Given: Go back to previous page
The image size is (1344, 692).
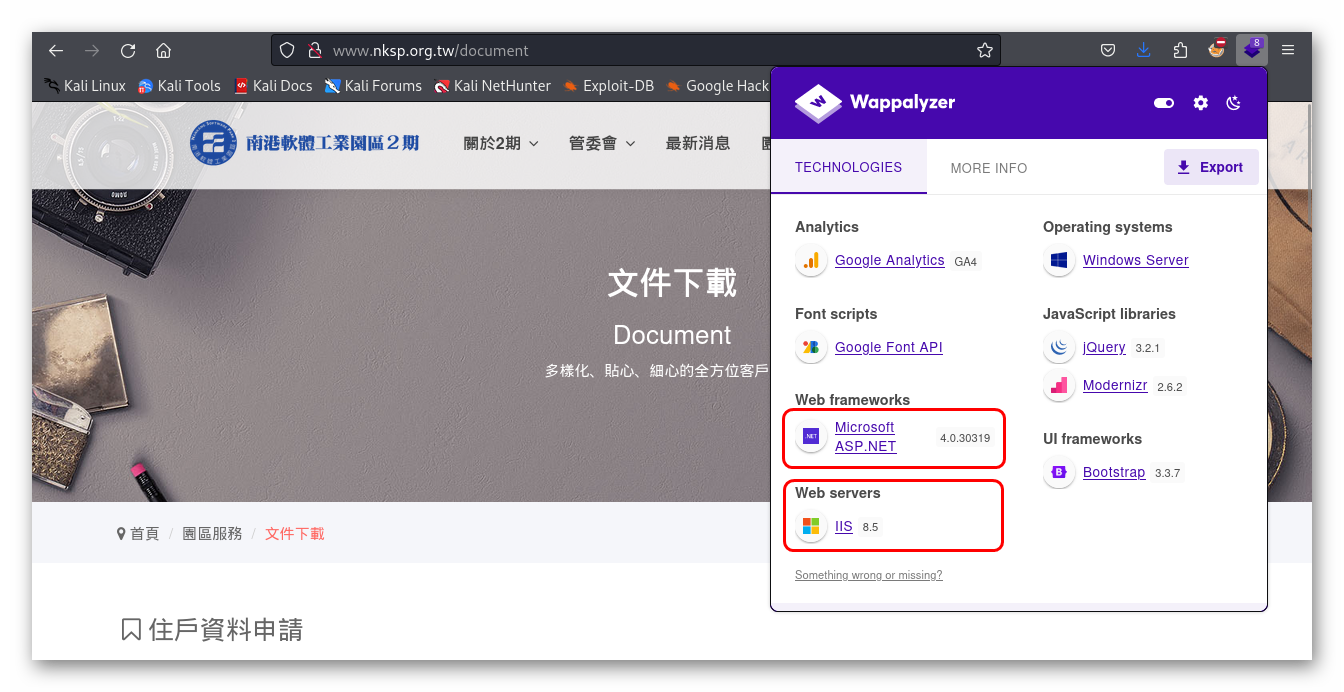Looking at the screenshot, I should (x=56, y=50).
